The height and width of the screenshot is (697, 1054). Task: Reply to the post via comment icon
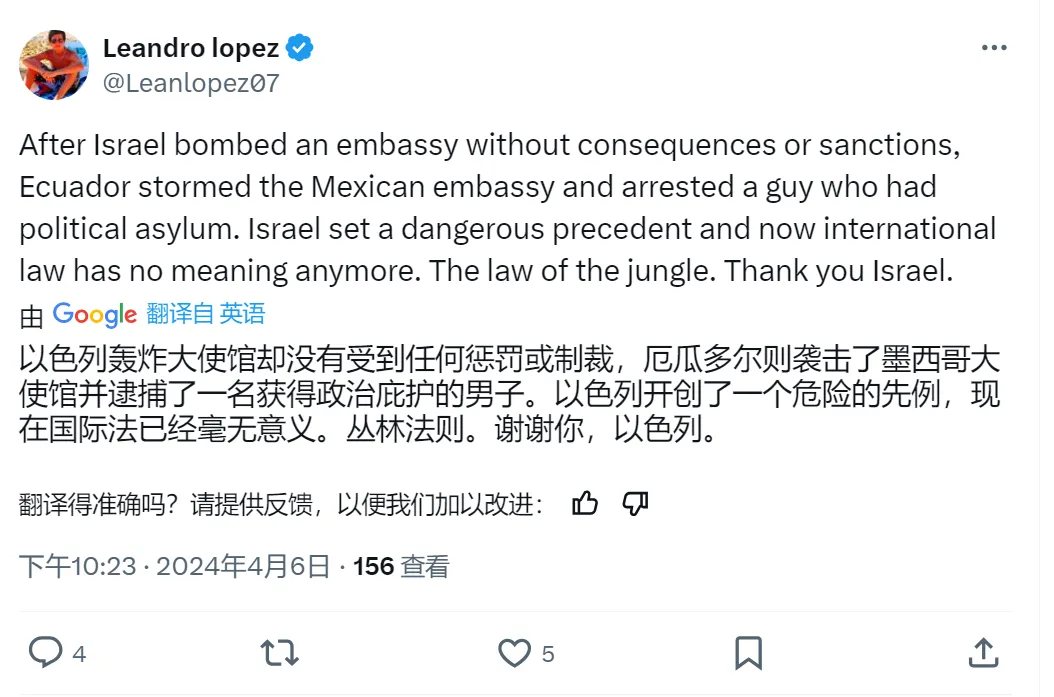click(x=45, y=653)
